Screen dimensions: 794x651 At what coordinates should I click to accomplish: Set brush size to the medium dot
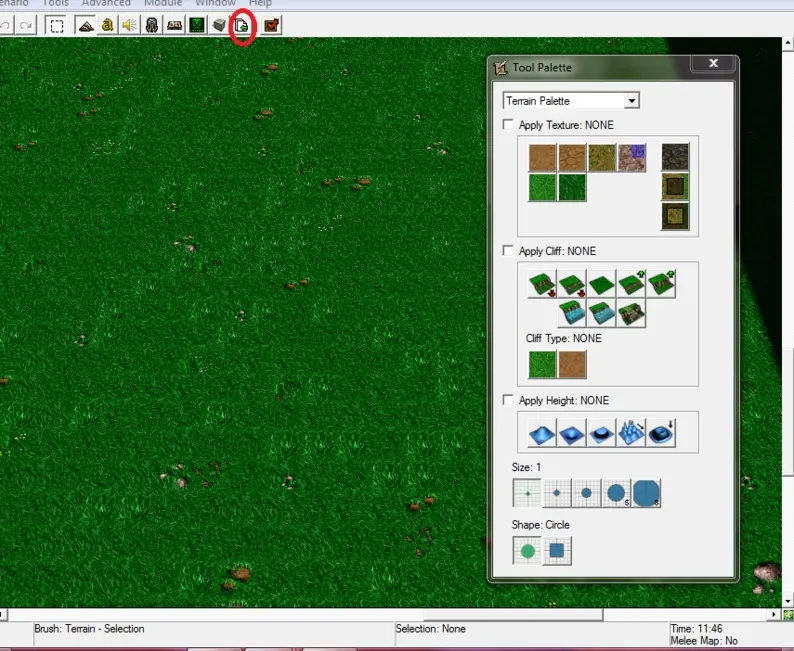pos(586,493)
